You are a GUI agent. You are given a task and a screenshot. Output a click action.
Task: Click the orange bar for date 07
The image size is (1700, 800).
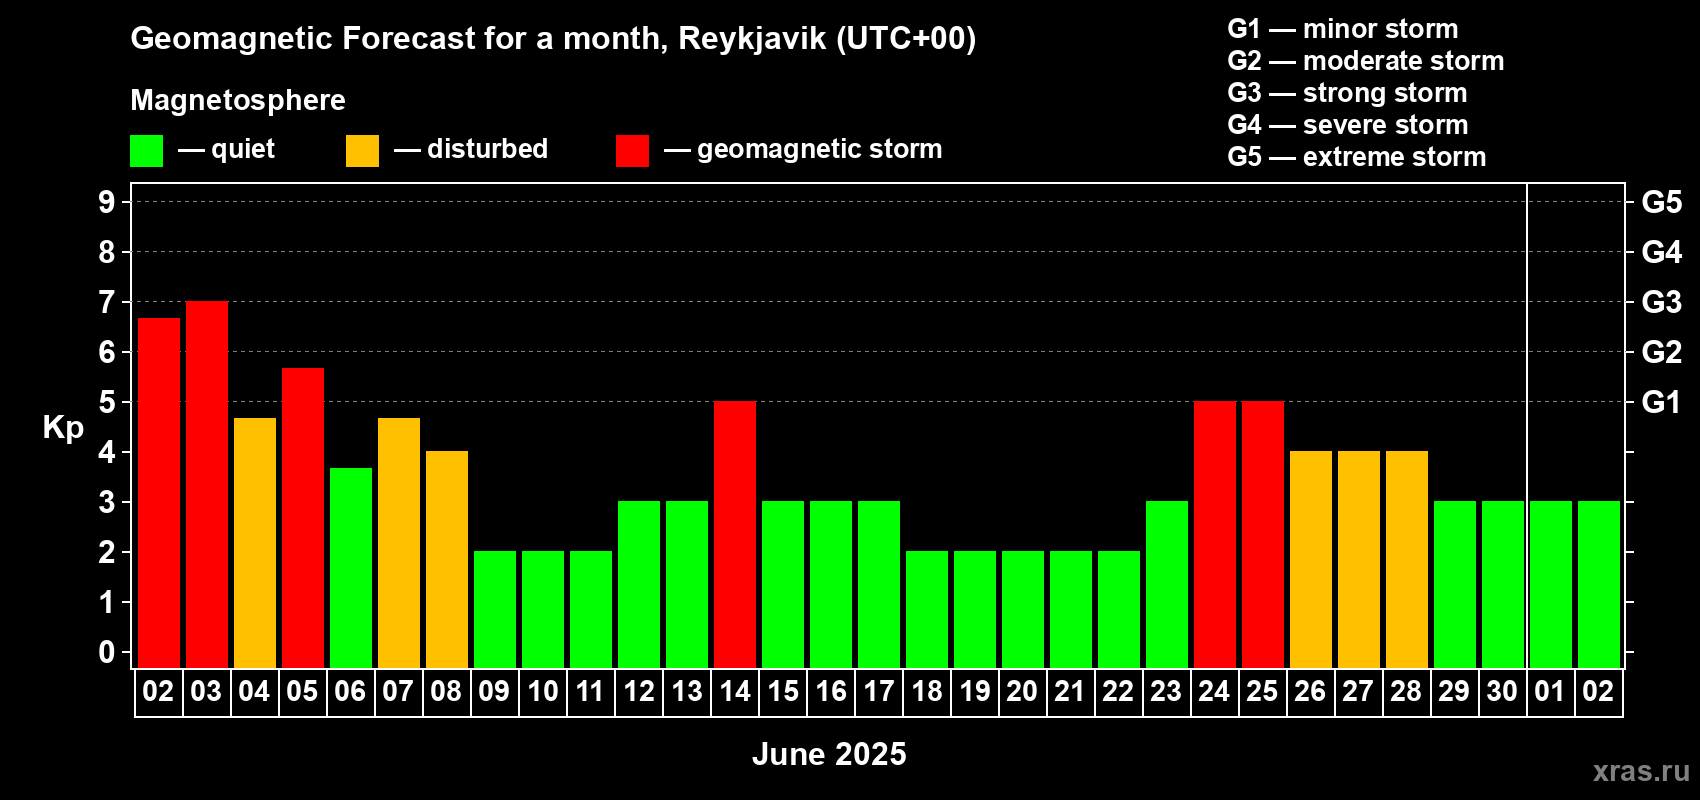click(x=399, y=543)
